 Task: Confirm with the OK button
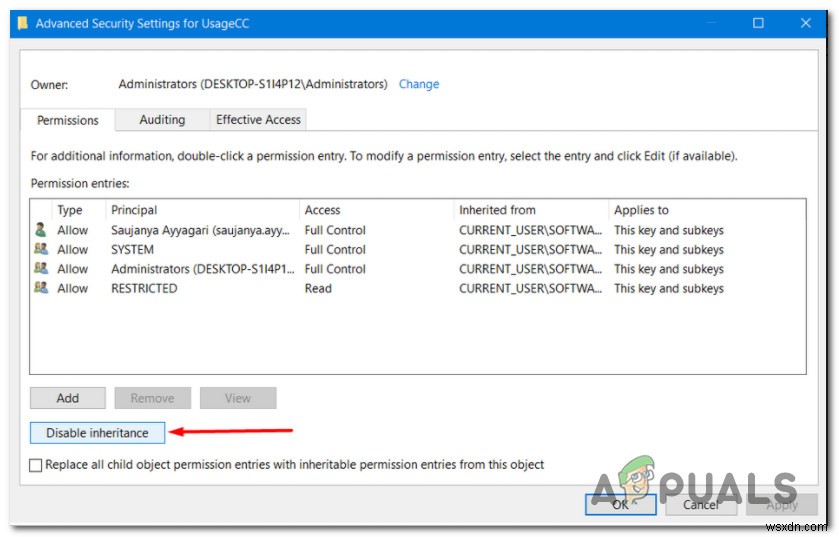(620, 504)
